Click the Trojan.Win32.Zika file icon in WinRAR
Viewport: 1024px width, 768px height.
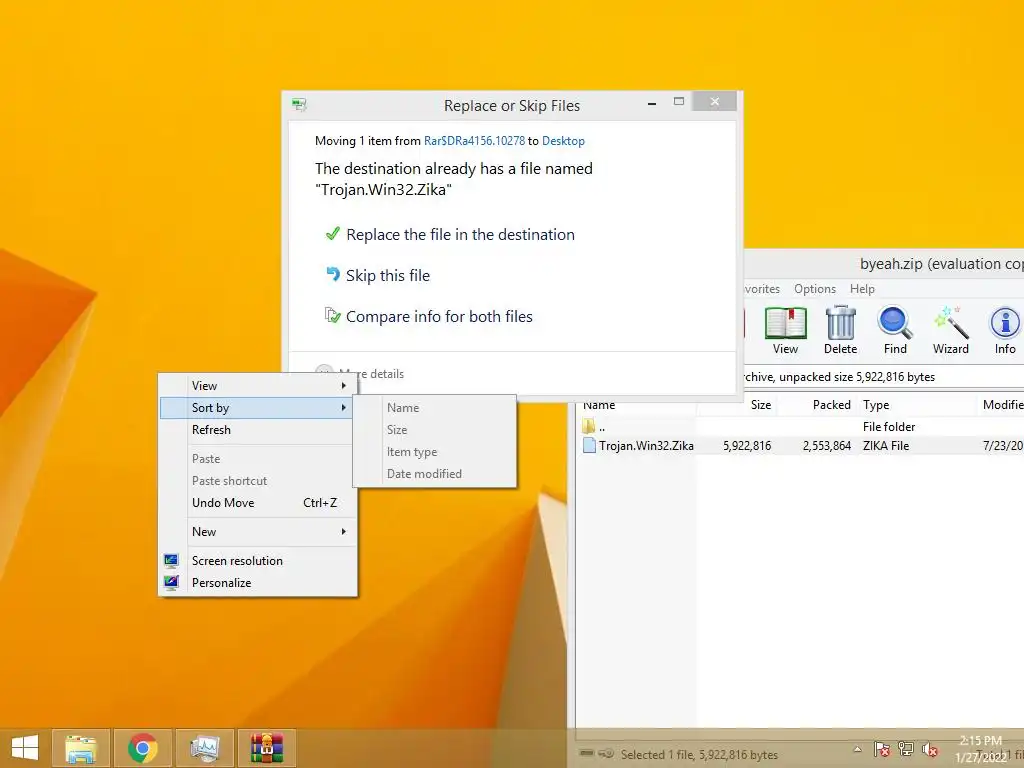[589, 445]
